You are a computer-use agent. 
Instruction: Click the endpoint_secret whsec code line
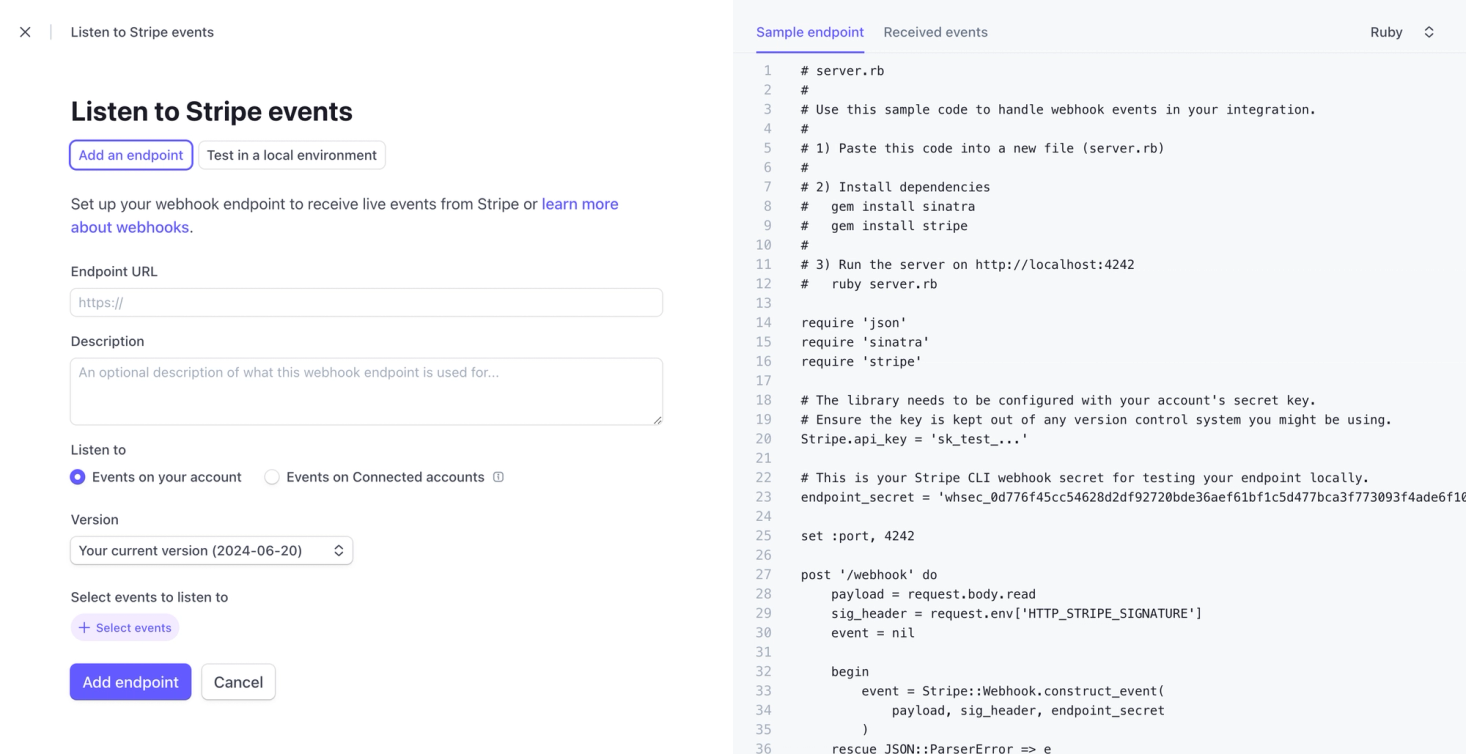(x=1133, y=497)
